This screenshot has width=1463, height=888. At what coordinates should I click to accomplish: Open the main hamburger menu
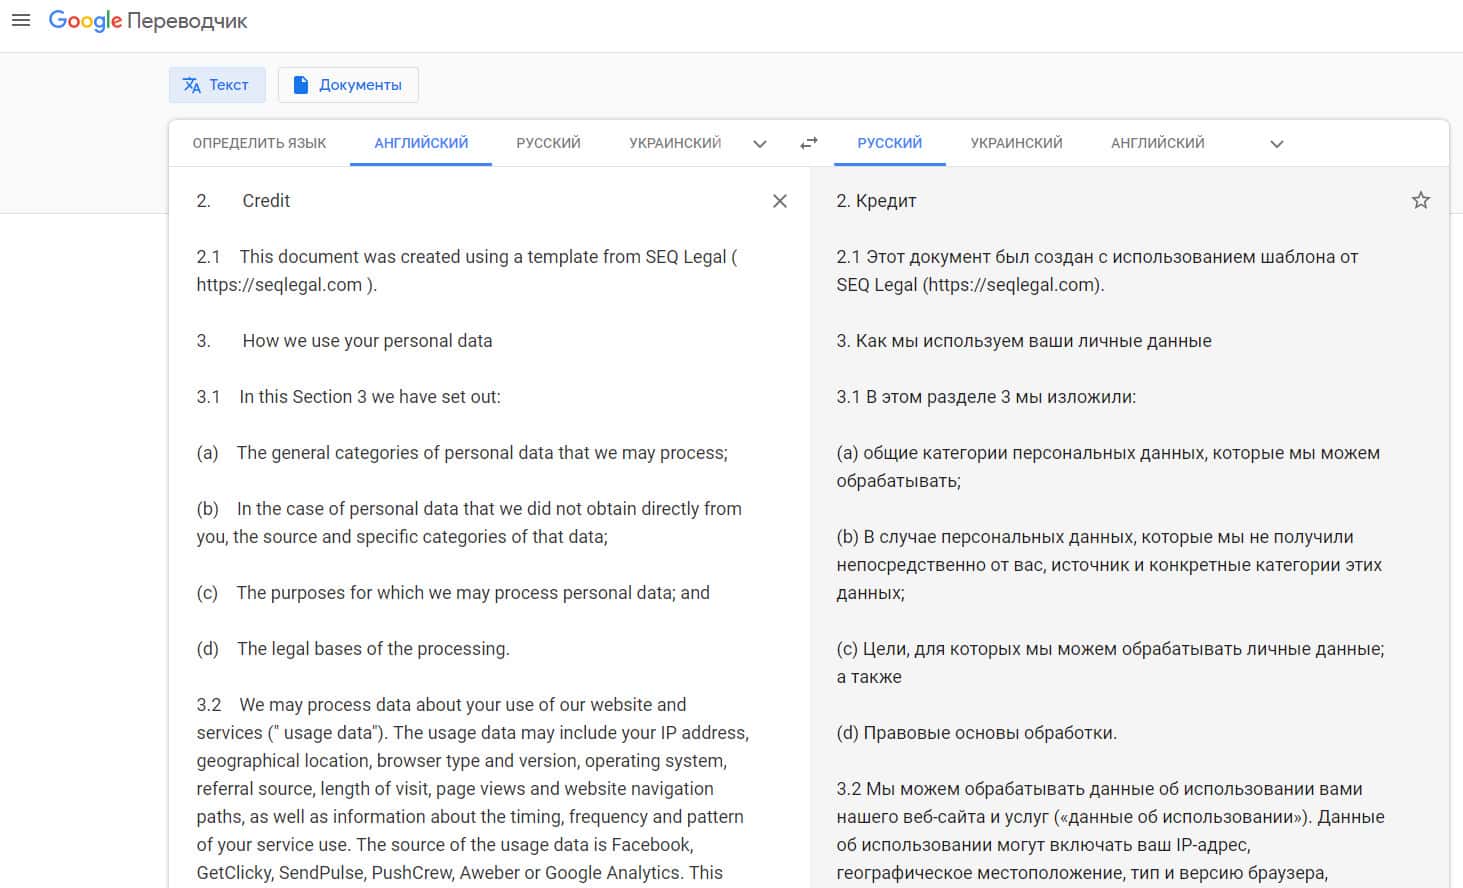click(21, 20)
